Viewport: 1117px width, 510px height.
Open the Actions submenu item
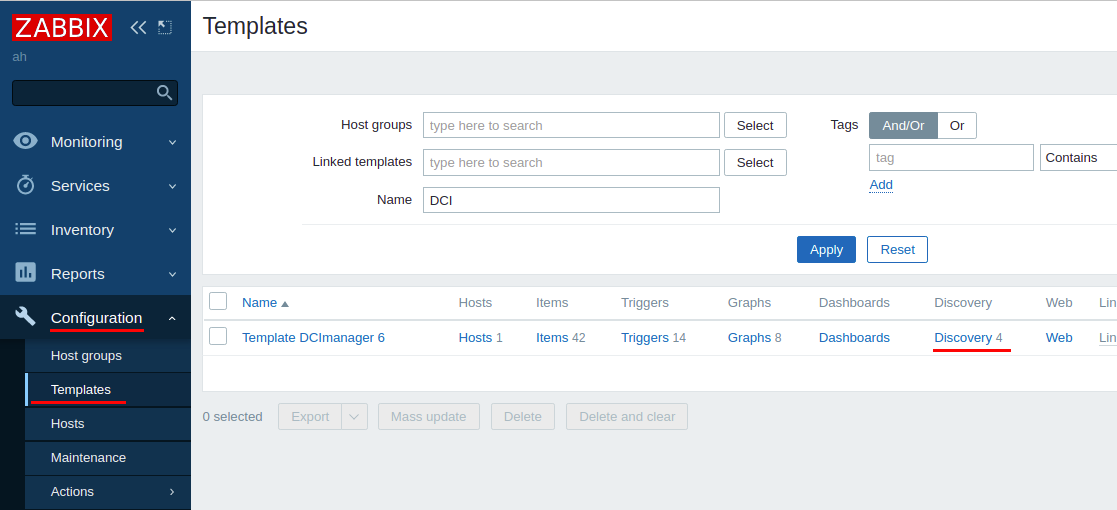108,491
